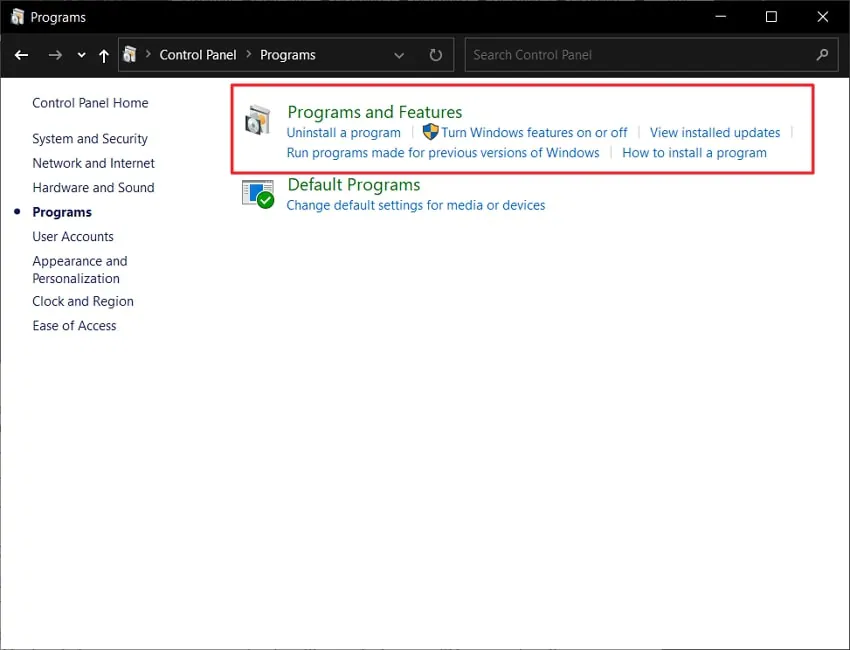The width and height of the screenshot is (850, 650).
Task: Expand the address bar history dropdown
Action: (x=399, y=55)
